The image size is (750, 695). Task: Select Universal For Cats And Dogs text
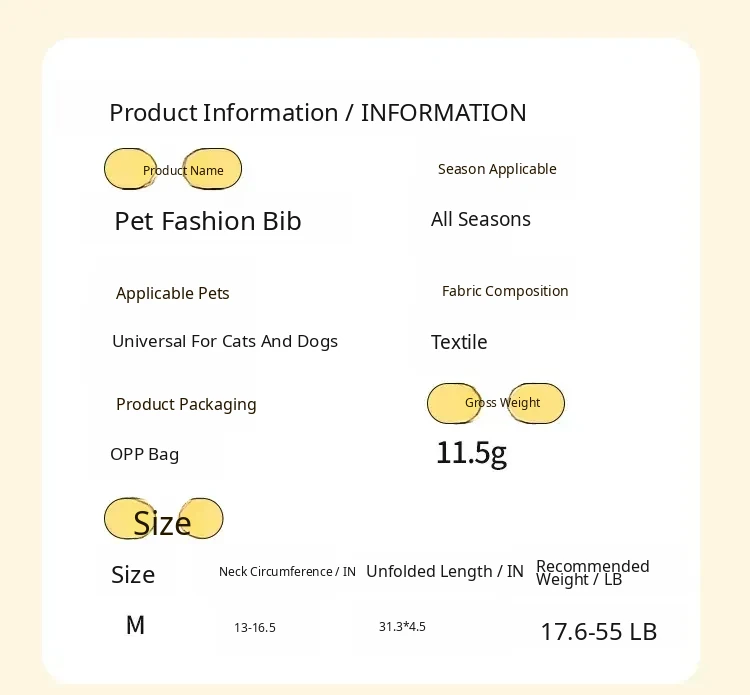coord(225,341)
